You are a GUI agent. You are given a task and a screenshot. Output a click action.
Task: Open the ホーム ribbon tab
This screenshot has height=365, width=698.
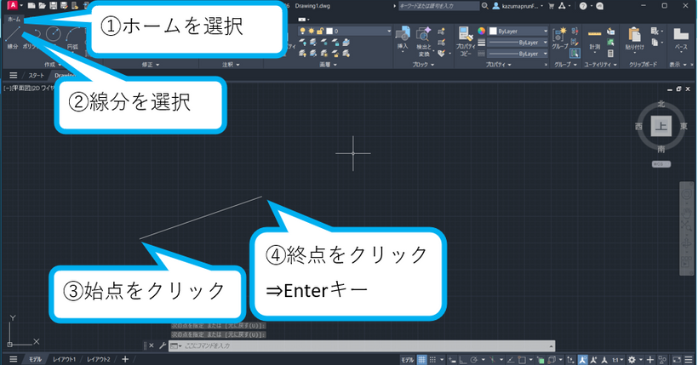14,20
